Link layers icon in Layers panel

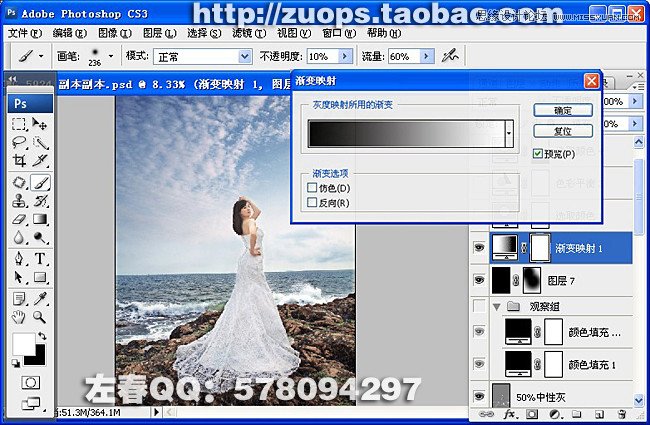[486, 414]
